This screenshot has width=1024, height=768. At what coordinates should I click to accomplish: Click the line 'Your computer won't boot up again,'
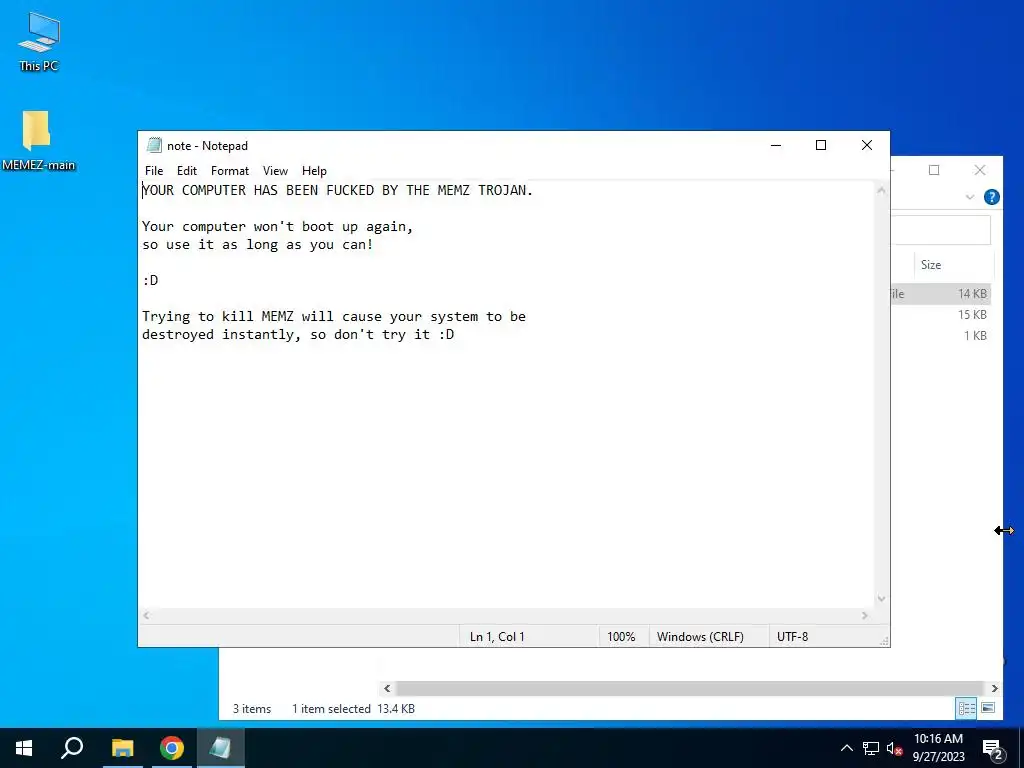(278, 227)
